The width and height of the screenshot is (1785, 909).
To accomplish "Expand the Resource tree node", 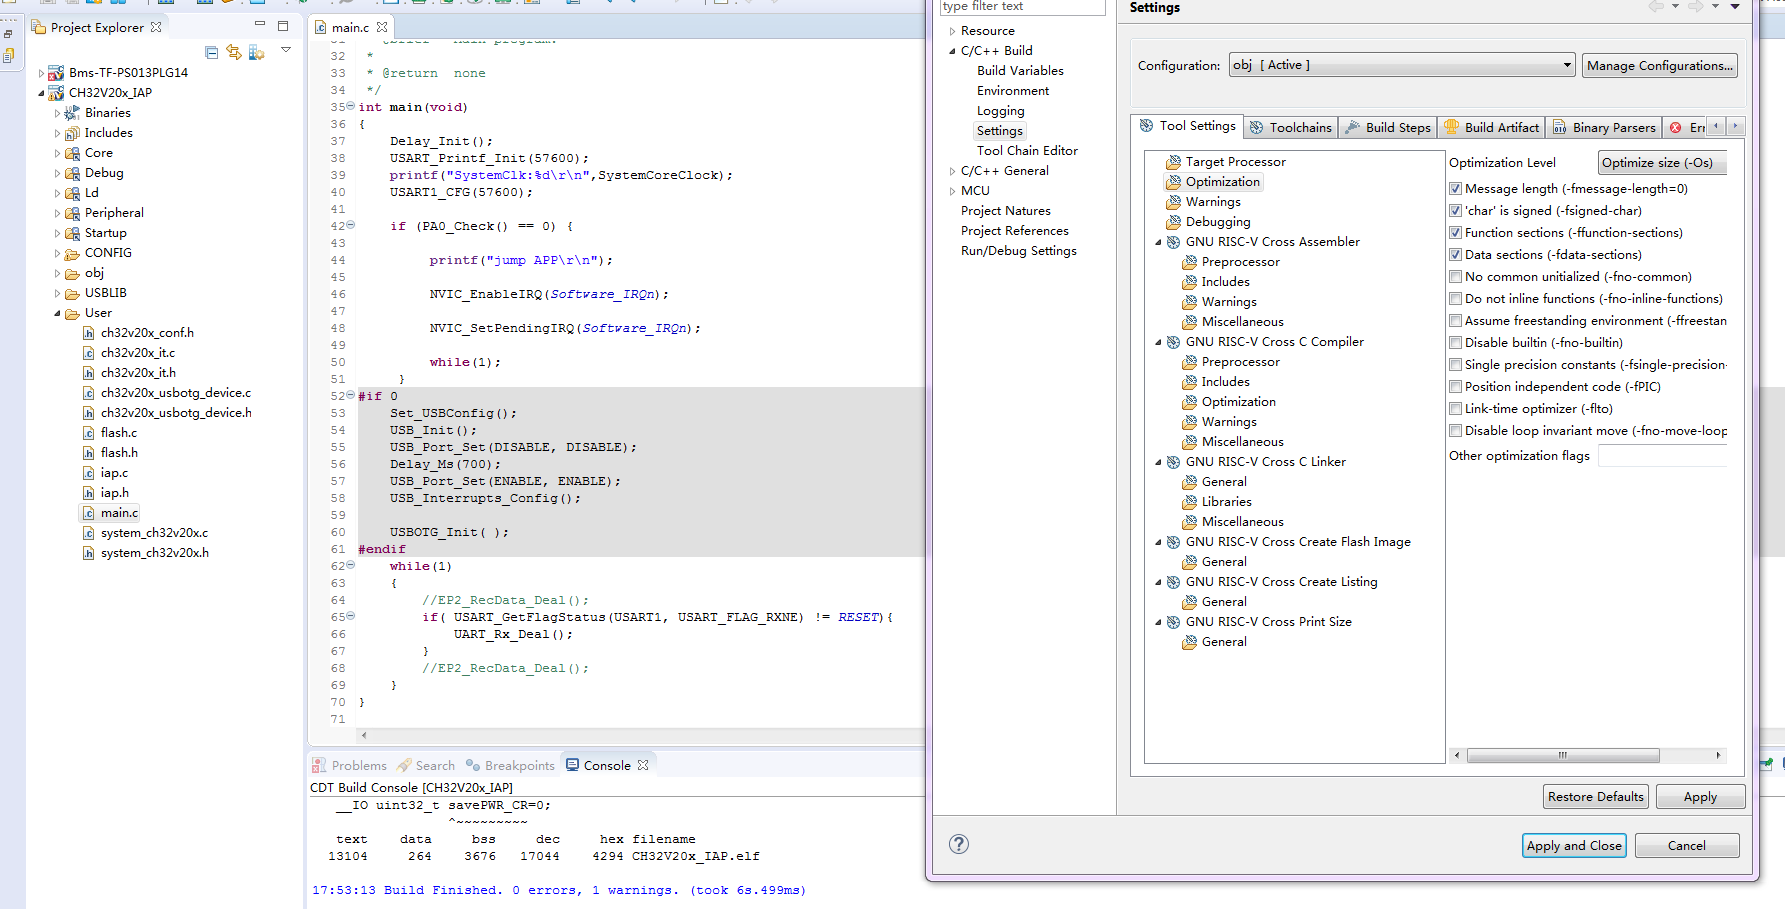I will (x=952, y=31).
